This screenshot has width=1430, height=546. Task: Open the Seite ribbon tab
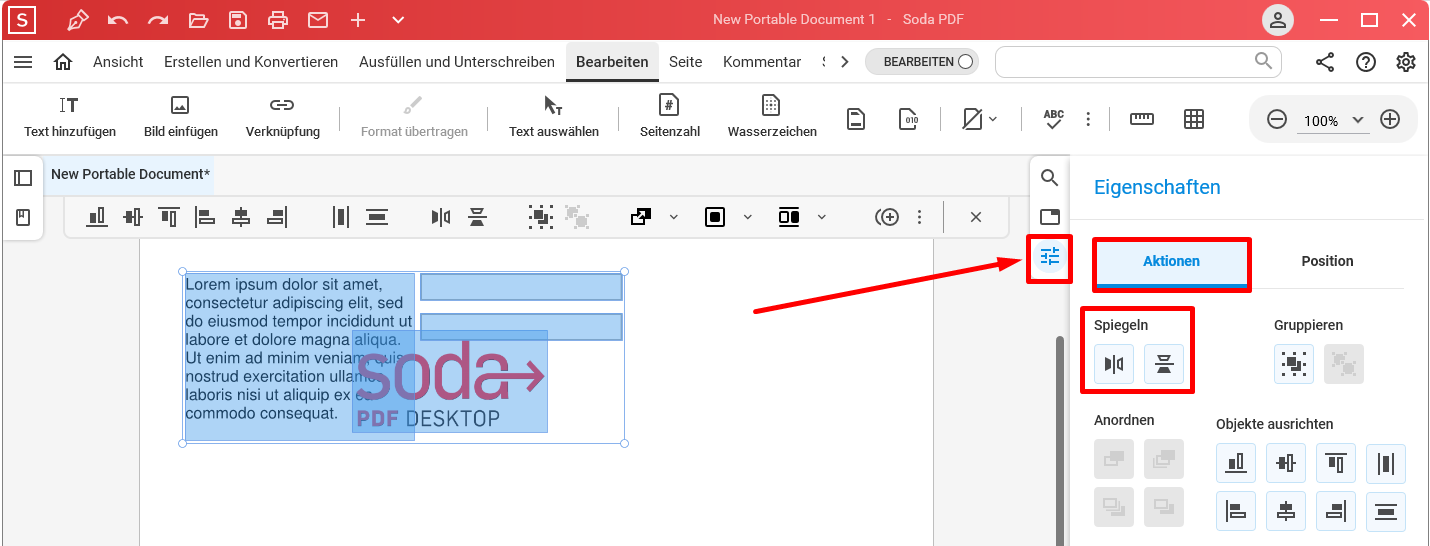point(685,62)
